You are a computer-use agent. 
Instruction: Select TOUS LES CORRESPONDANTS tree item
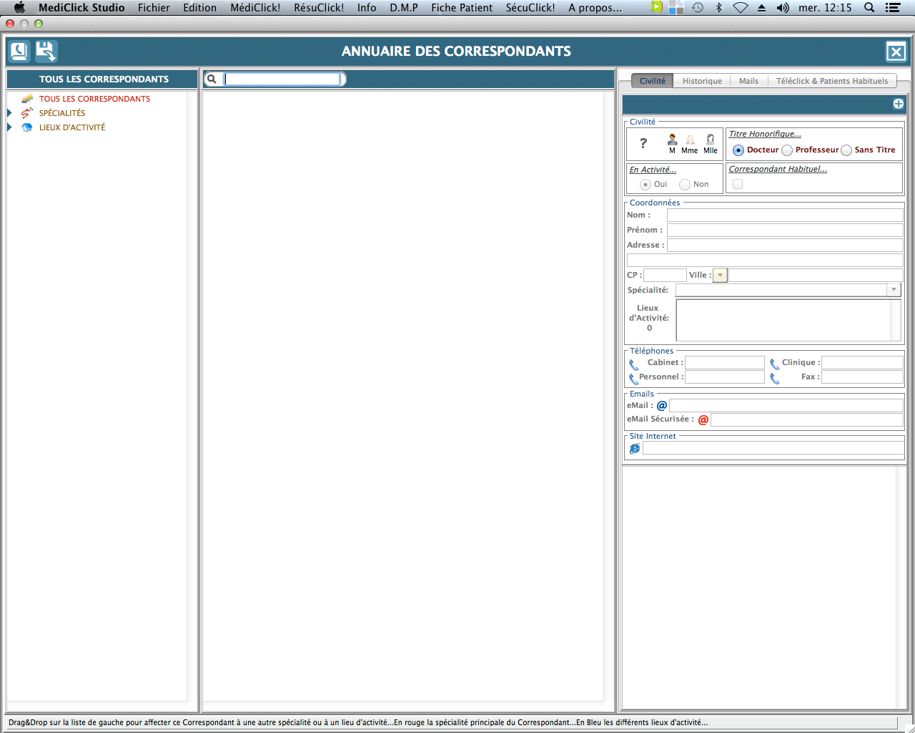click(94, 99)
